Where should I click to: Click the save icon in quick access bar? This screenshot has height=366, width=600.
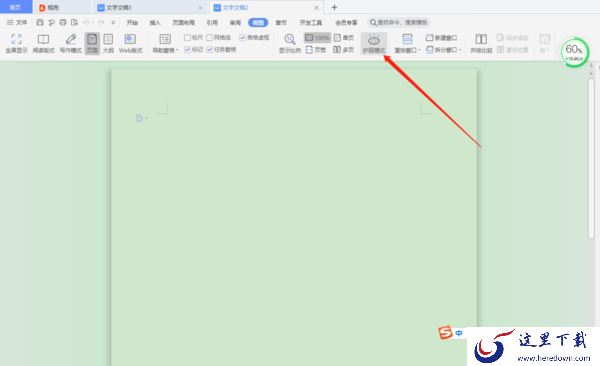pyautogui.click(x=39, y=22)
